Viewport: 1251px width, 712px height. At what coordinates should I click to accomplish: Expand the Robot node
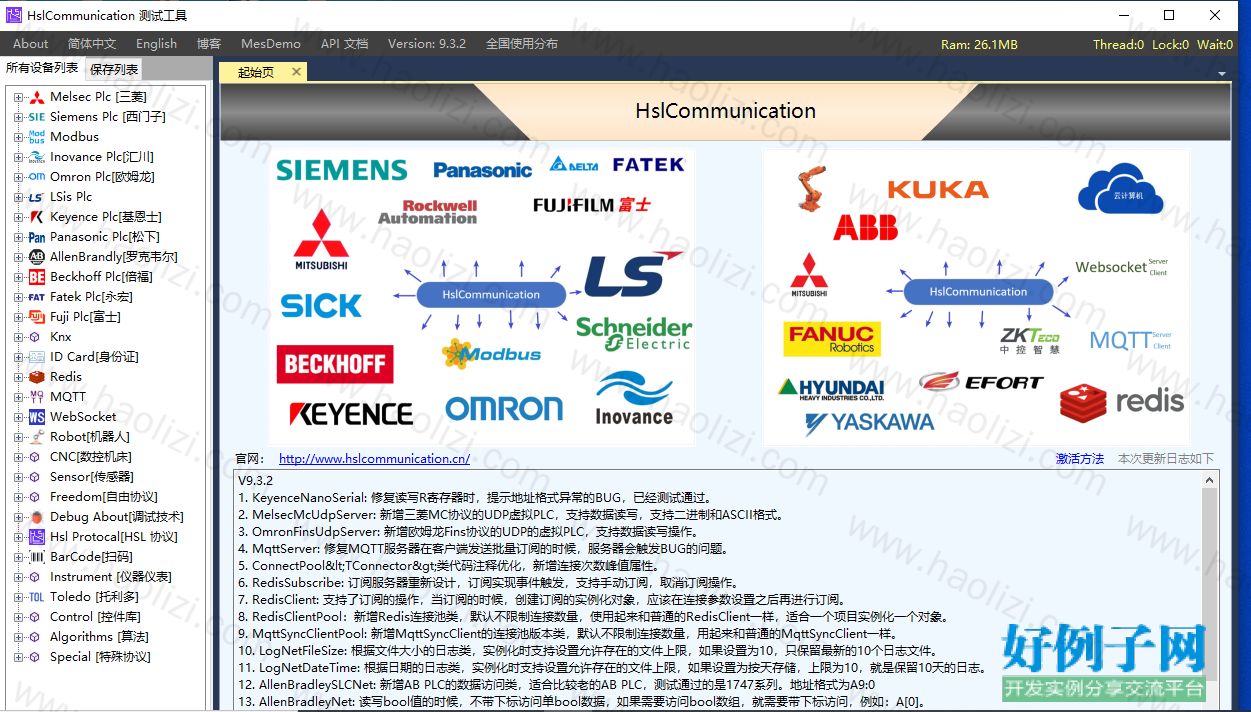click(x=18, y=437)
